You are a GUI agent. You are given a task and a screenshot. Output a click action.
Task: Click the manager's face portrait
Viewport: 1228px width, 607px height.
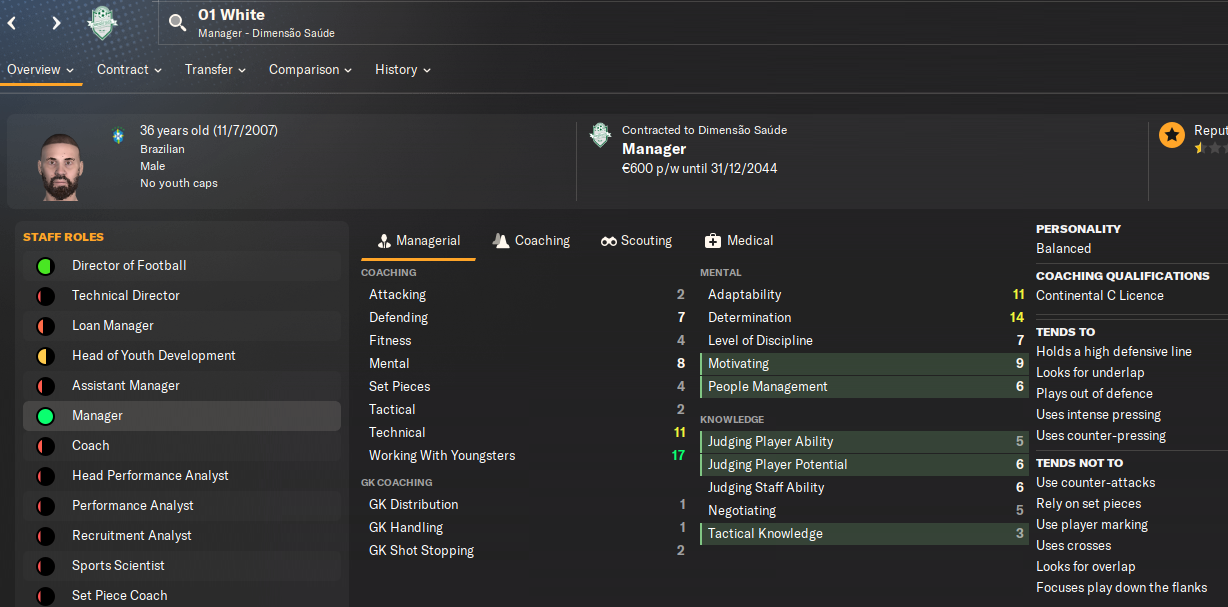point(59,166)
